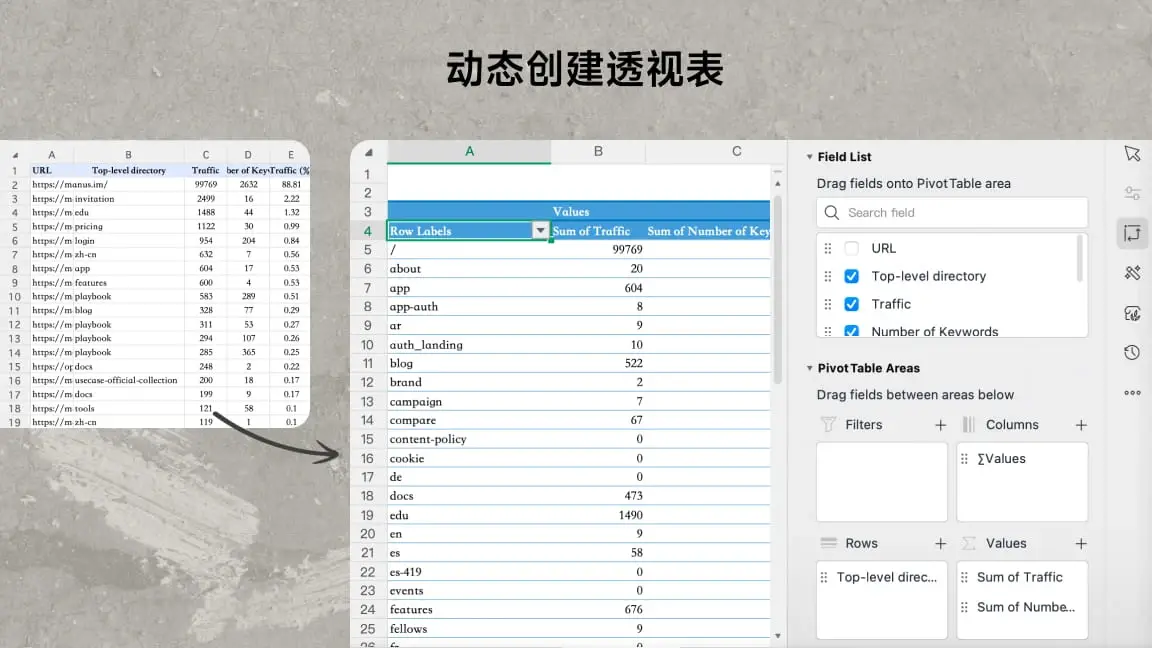Select the 'invitation' cell in source sheet
1152x648 pixels.
click(129, 198)
